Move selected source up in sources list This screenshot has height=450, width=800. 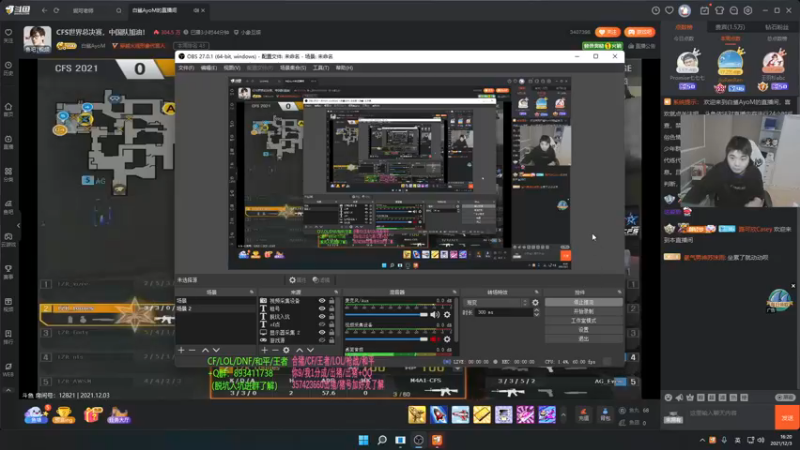(299, 350)
